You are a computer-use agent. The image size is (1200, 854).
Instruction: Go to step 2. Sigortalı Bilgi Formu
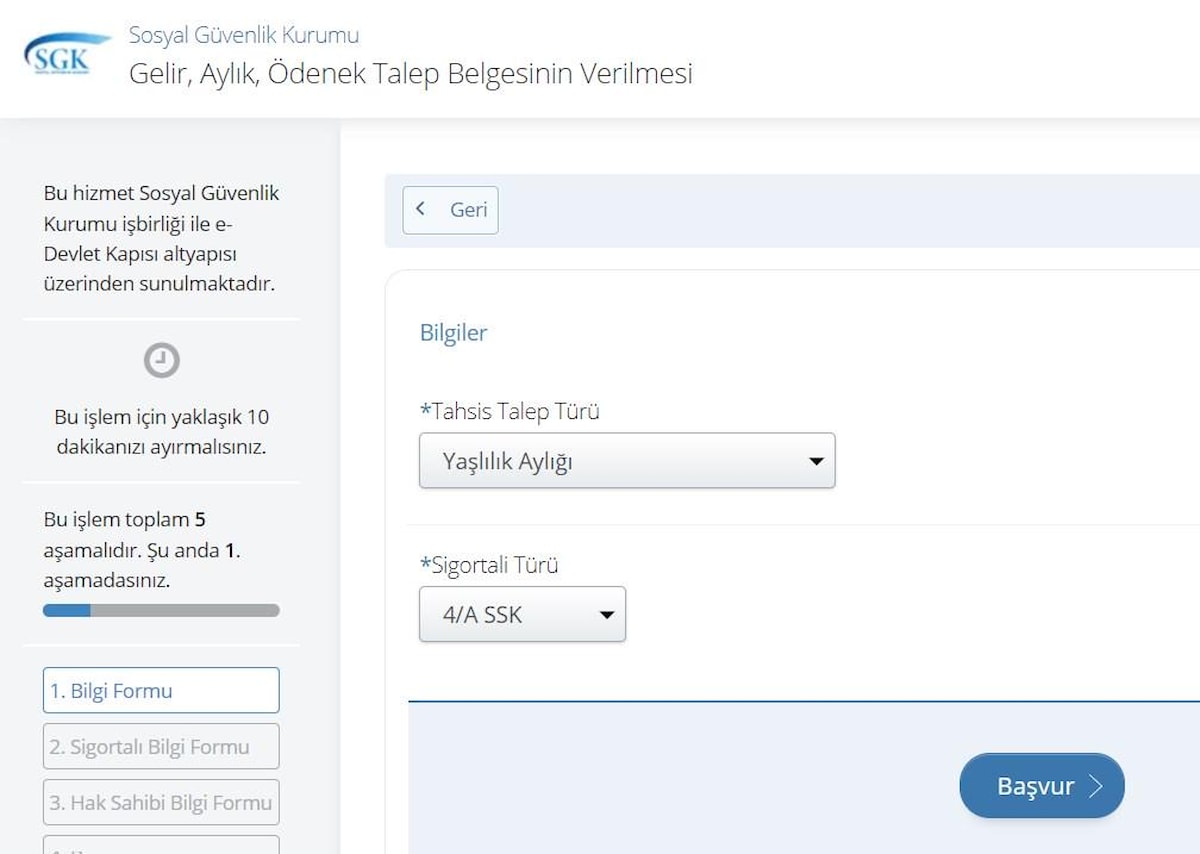click(x=161, y=747)
